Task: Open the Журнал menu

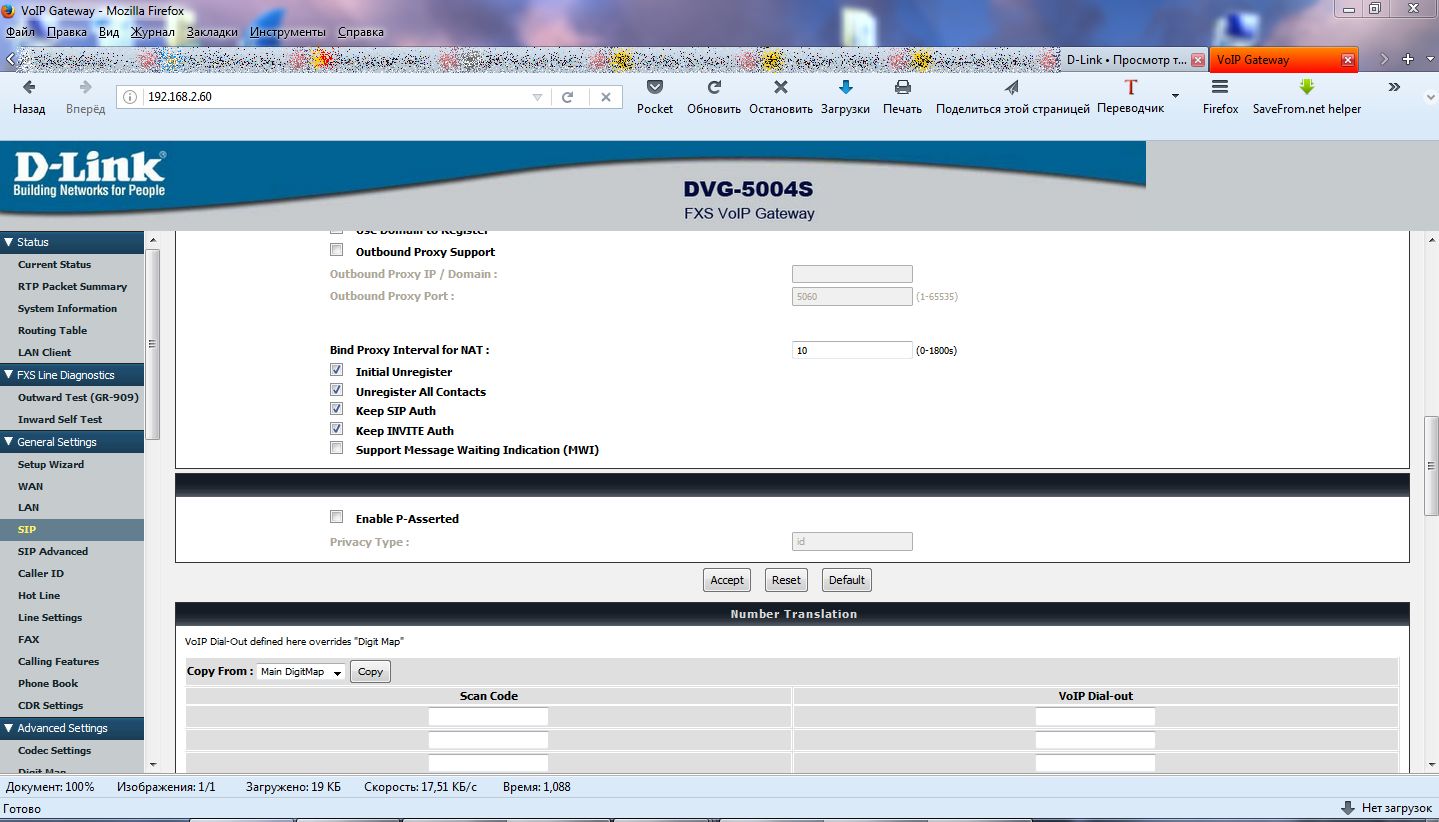Action: [153, 32]
